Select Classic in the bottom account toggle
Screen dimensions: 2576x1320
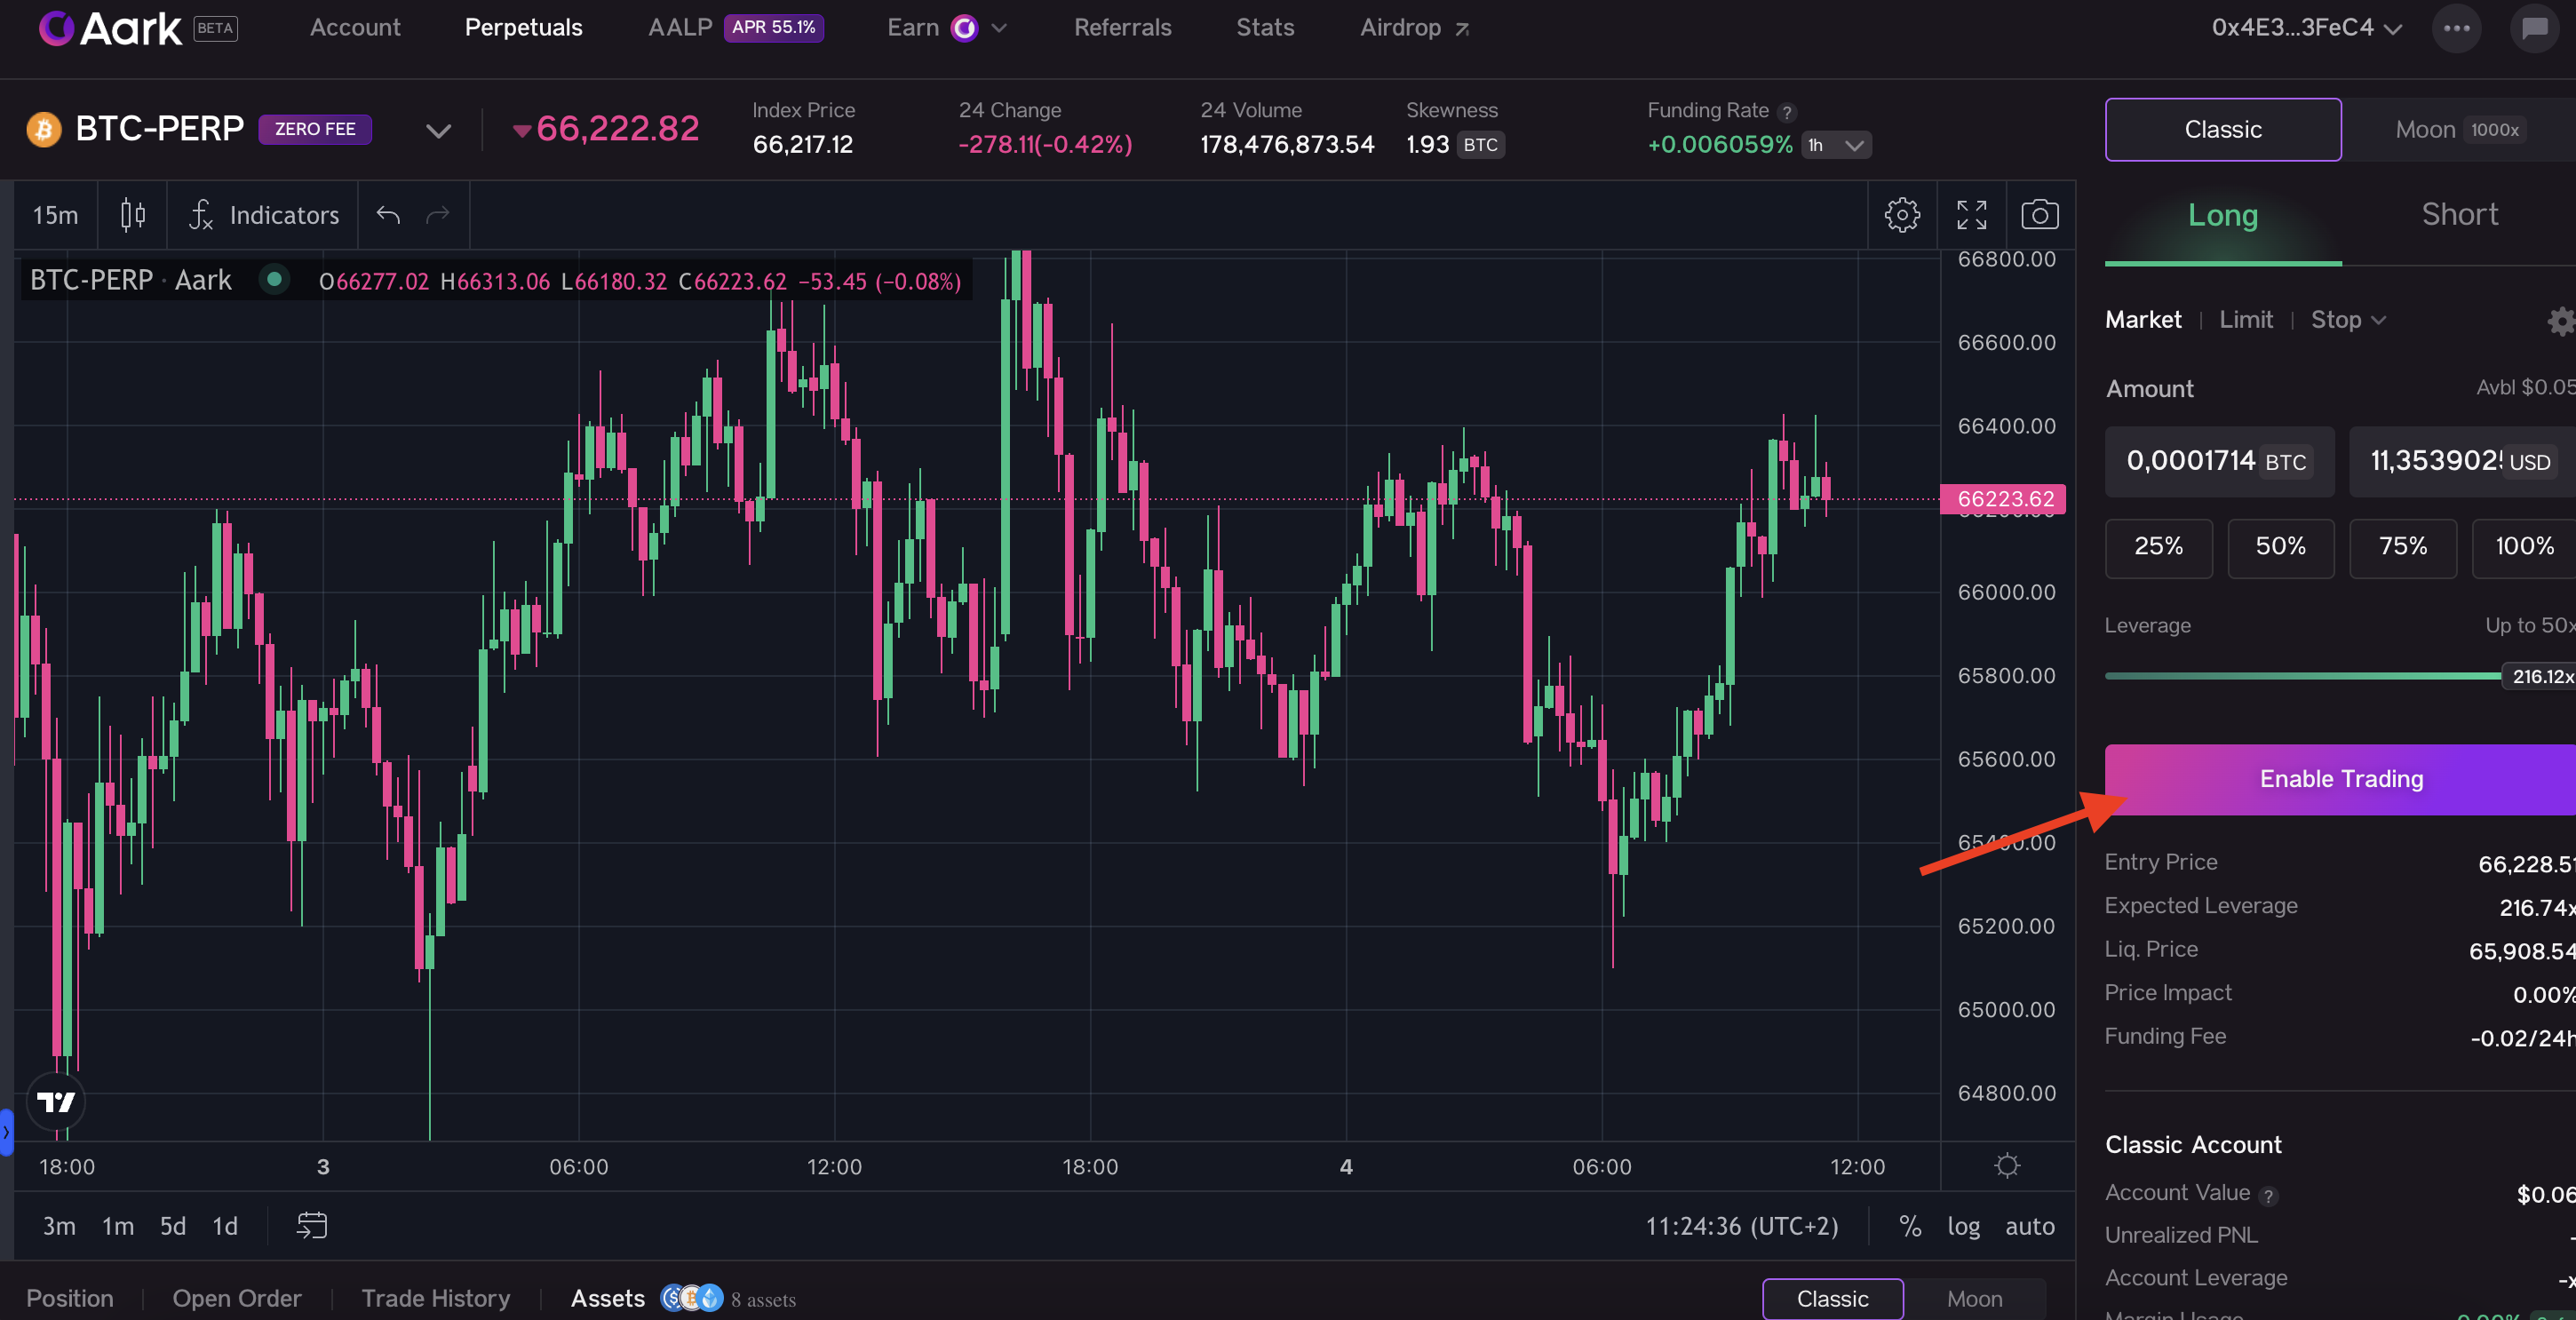pos(1833,1298)
